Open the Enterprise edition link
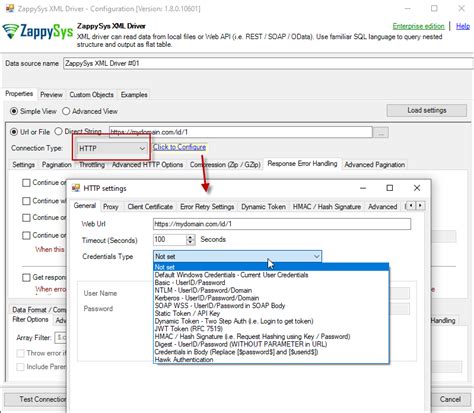The image size is (474, 413). 418,26
